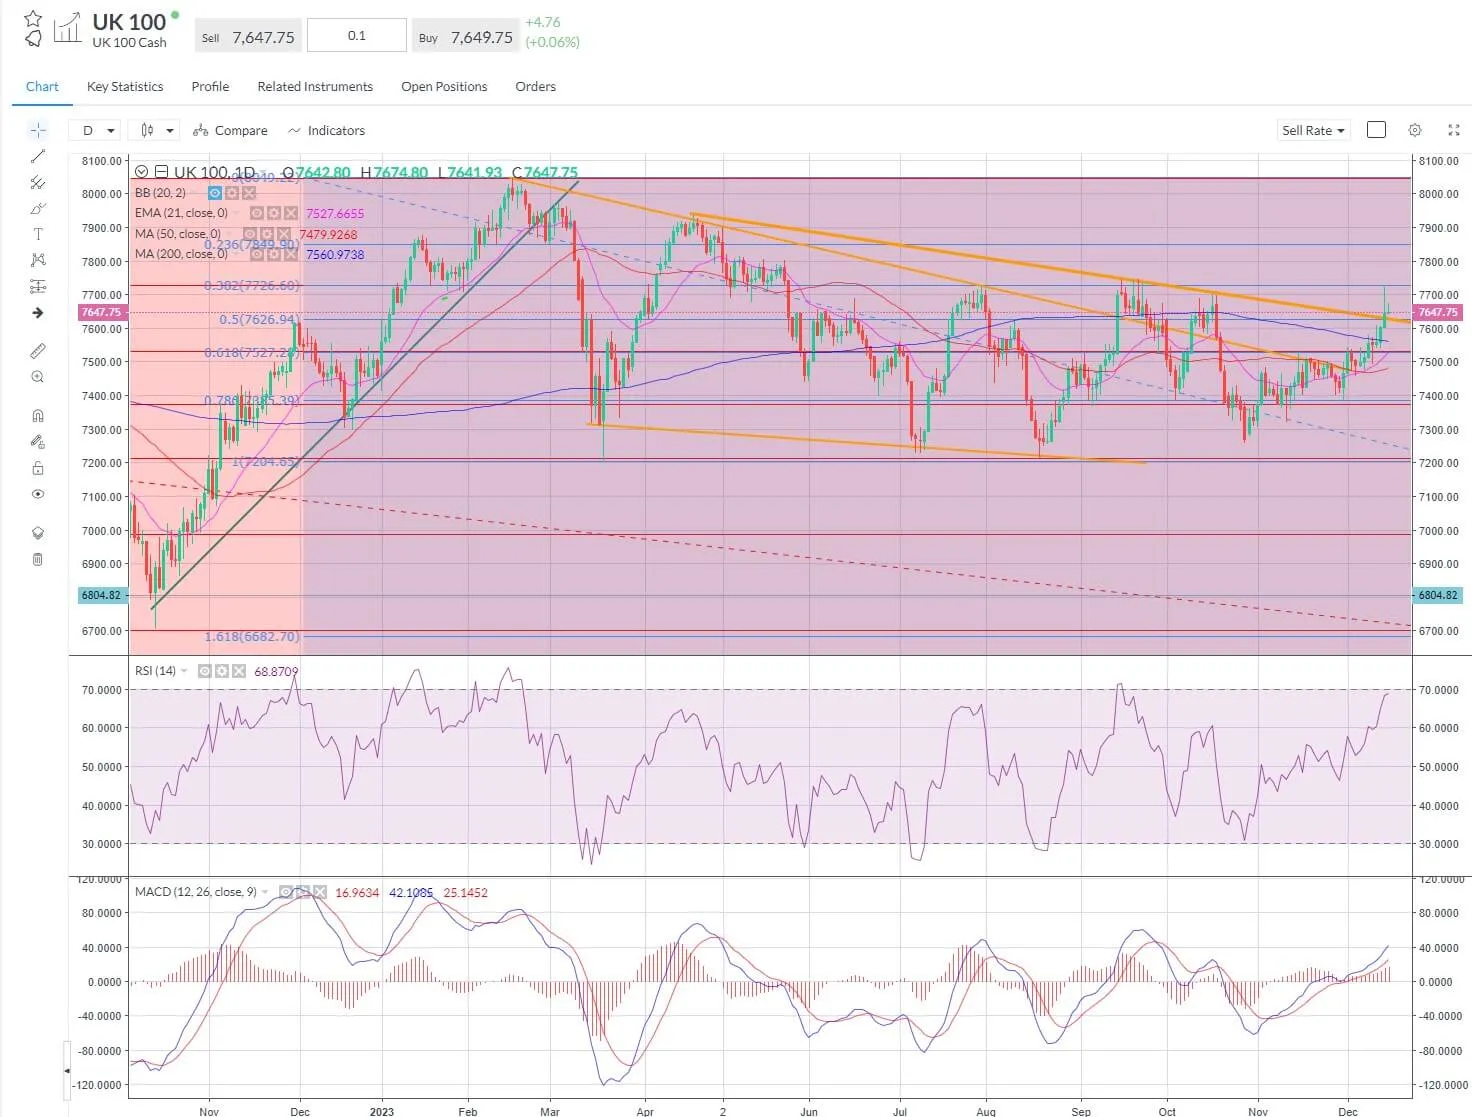Viewport: 1472px width, 1117px height.
Task: Remove EMA (21, close, 0) indicator
Action: tap(291, 213)
